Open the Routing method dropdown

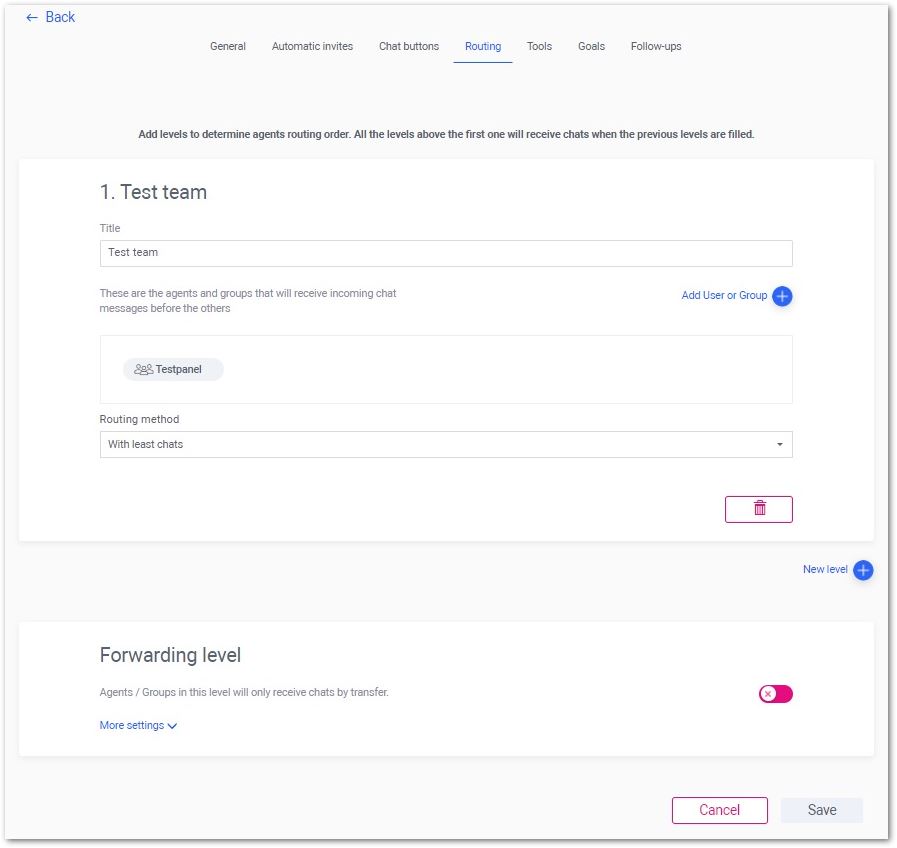pyautogui.click(x=446, y=444)
